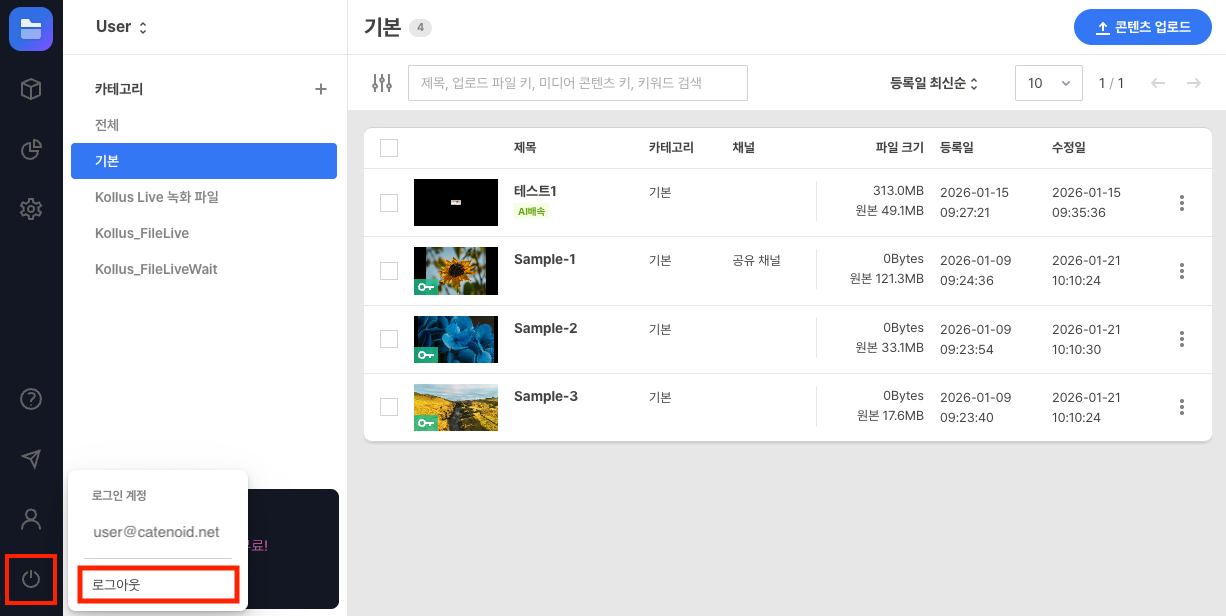This screenshot has width=1226, height=616.
Task: Check the box for the Sample-1 row
Action: 389,271
